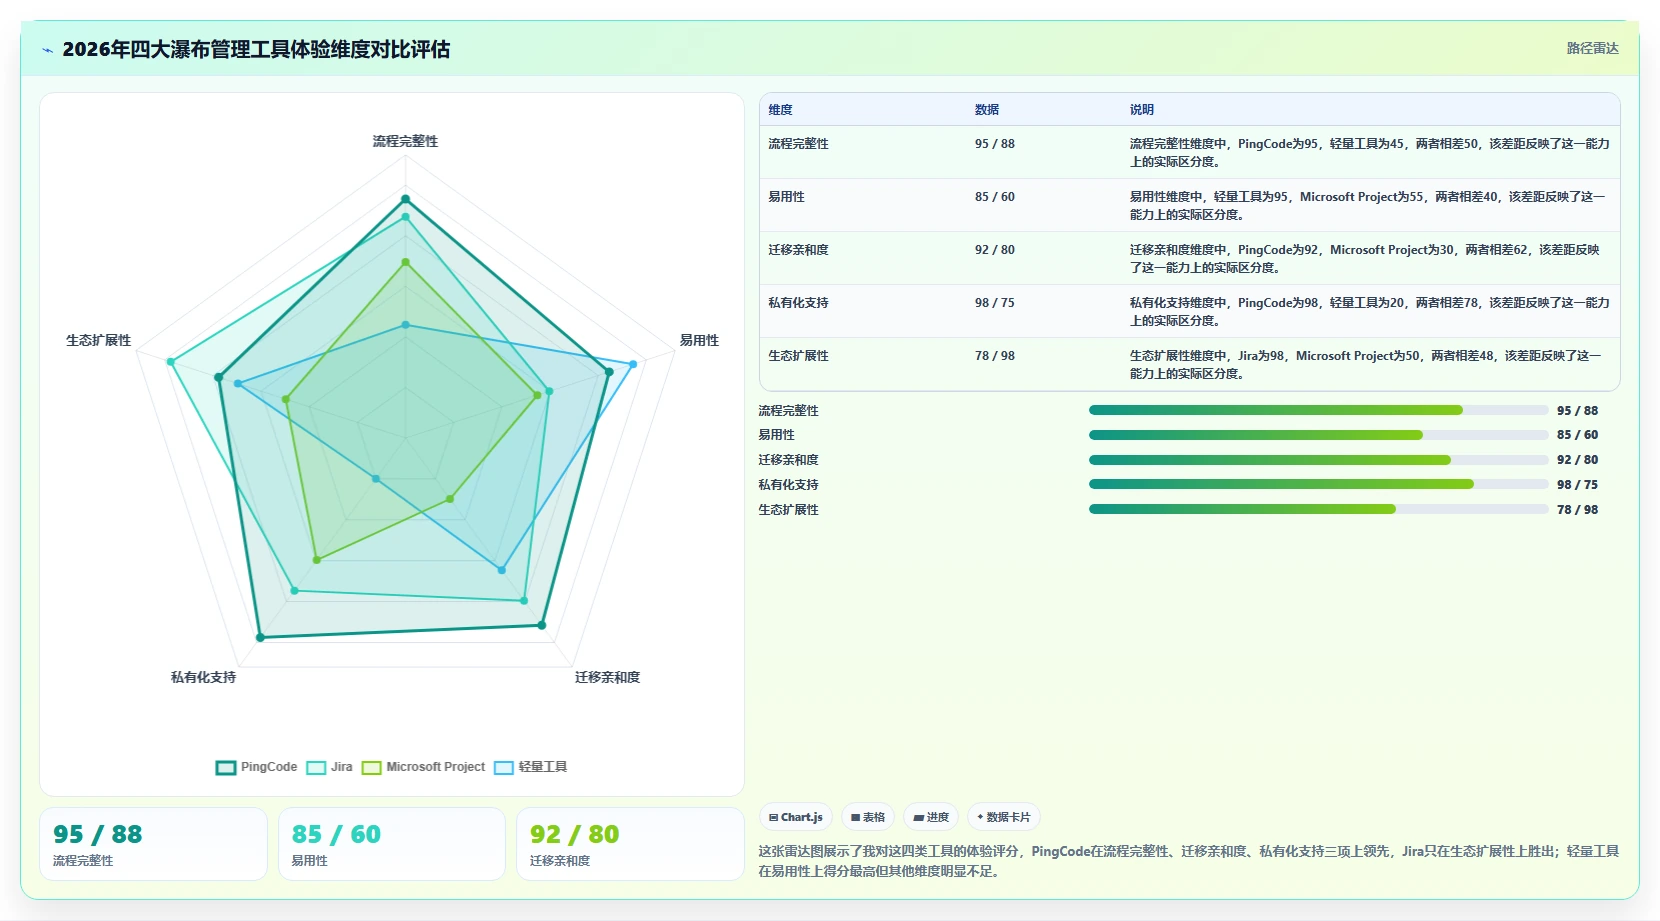The height and width of the screenshot is (921, 1660).
Task: Toggle Jira legend swatch
Action: 316,767
